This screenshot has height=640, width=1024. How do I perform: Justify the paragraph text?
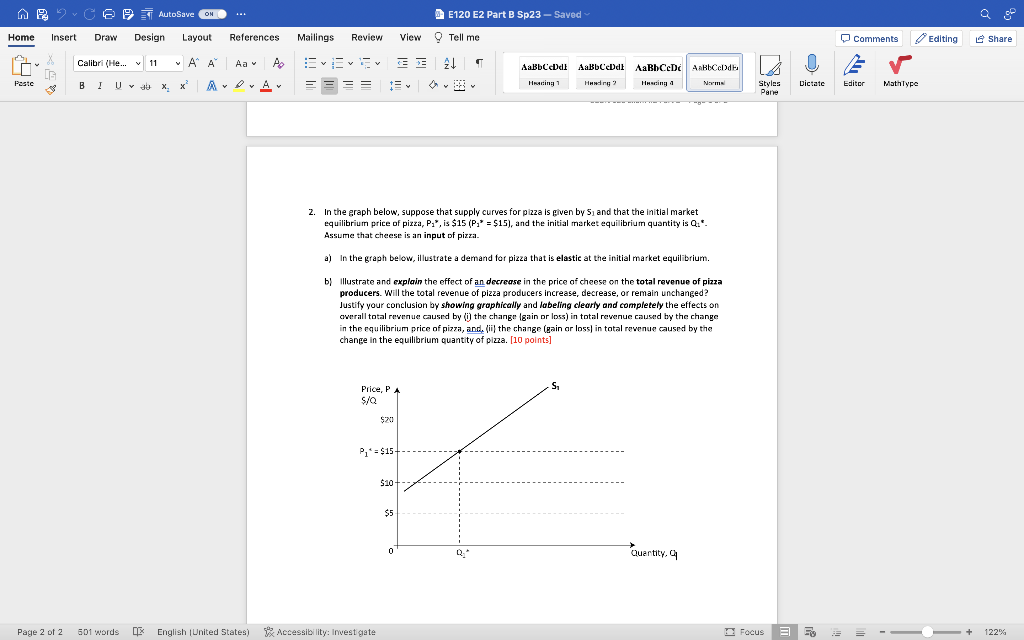(x=366, y=86)
